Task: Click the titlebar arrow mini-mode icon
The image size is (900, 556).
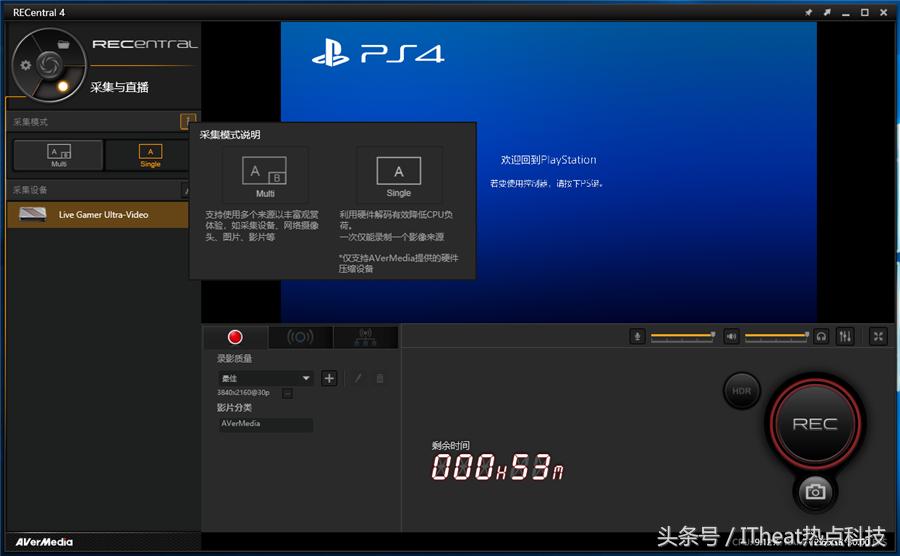Action: (x=827, y=12)
